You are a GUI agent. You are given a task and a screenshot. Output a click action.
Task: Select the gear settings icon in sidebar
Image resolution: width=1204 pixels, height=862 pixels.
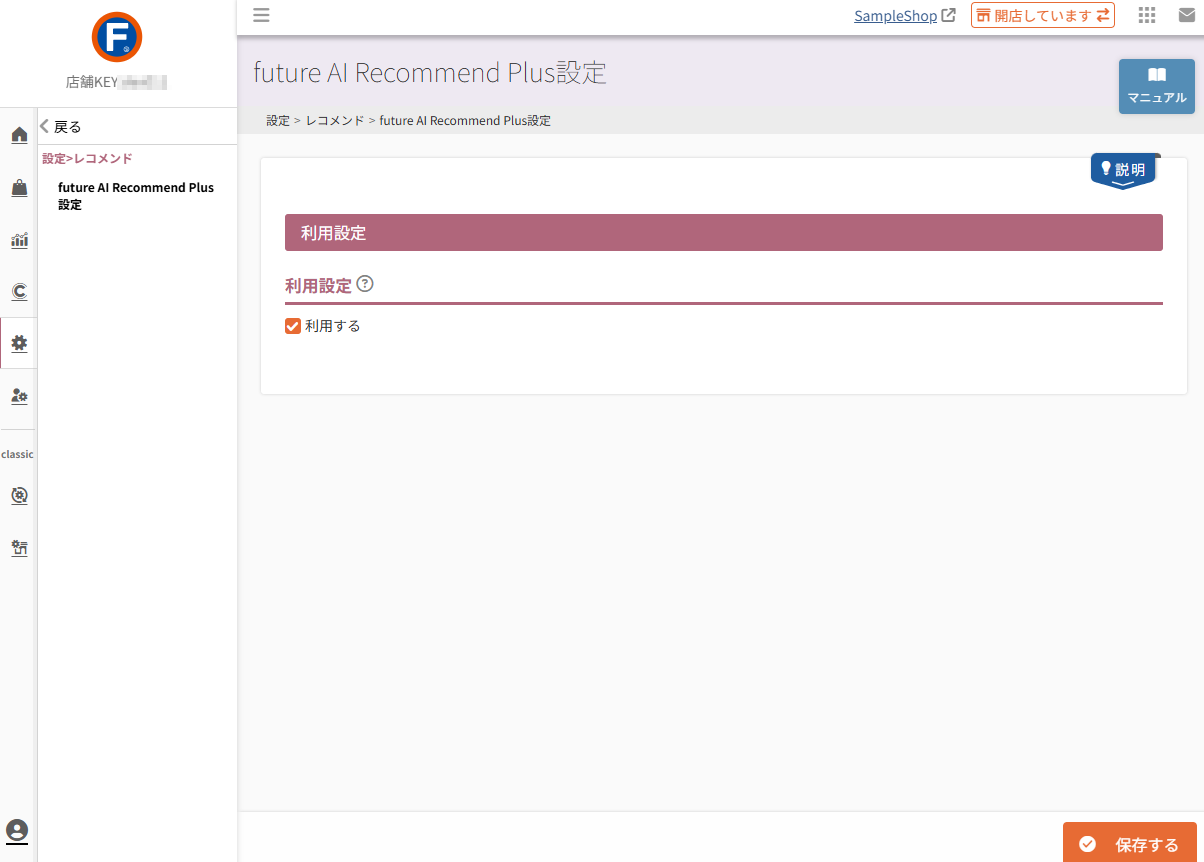click(18, 343)
